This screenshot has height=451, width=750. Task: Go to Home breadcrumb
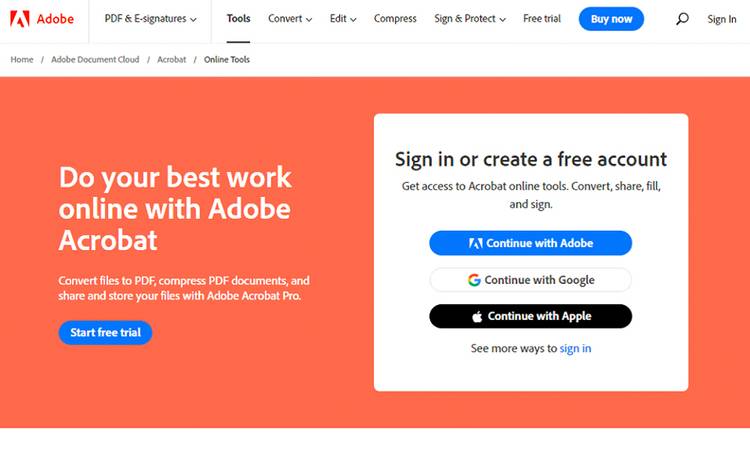point(22,59)
